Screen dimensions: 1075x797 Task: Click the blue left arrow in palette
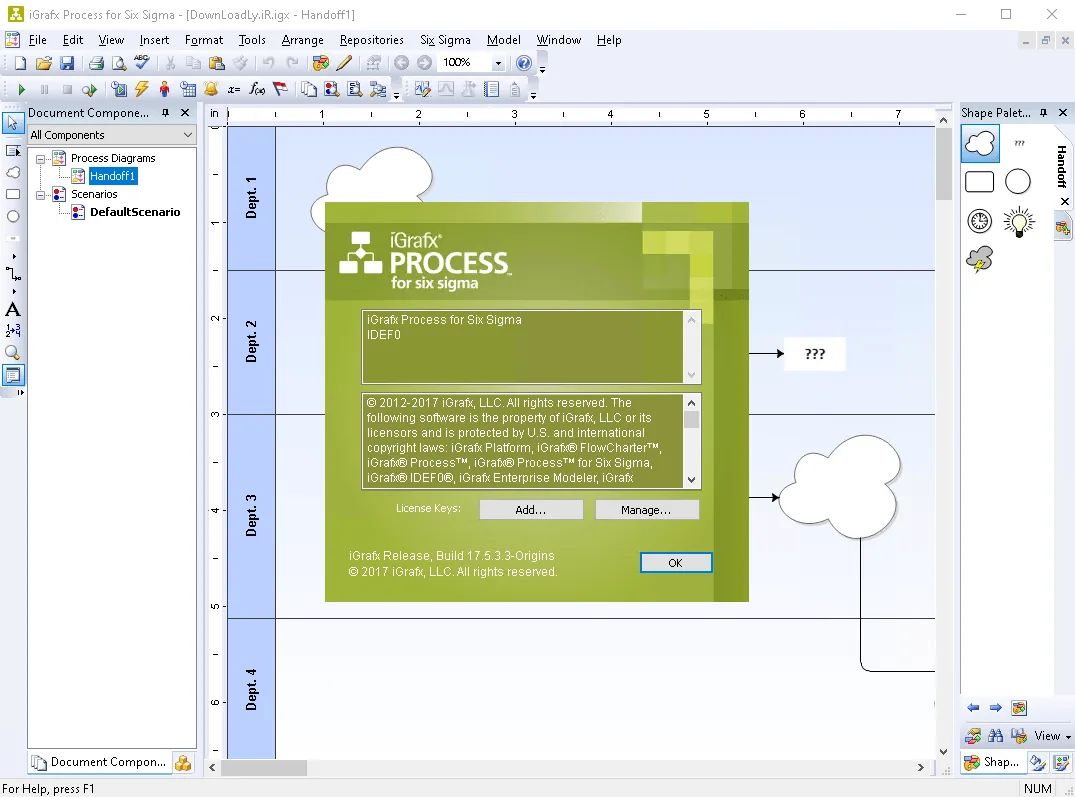point(973,708)
